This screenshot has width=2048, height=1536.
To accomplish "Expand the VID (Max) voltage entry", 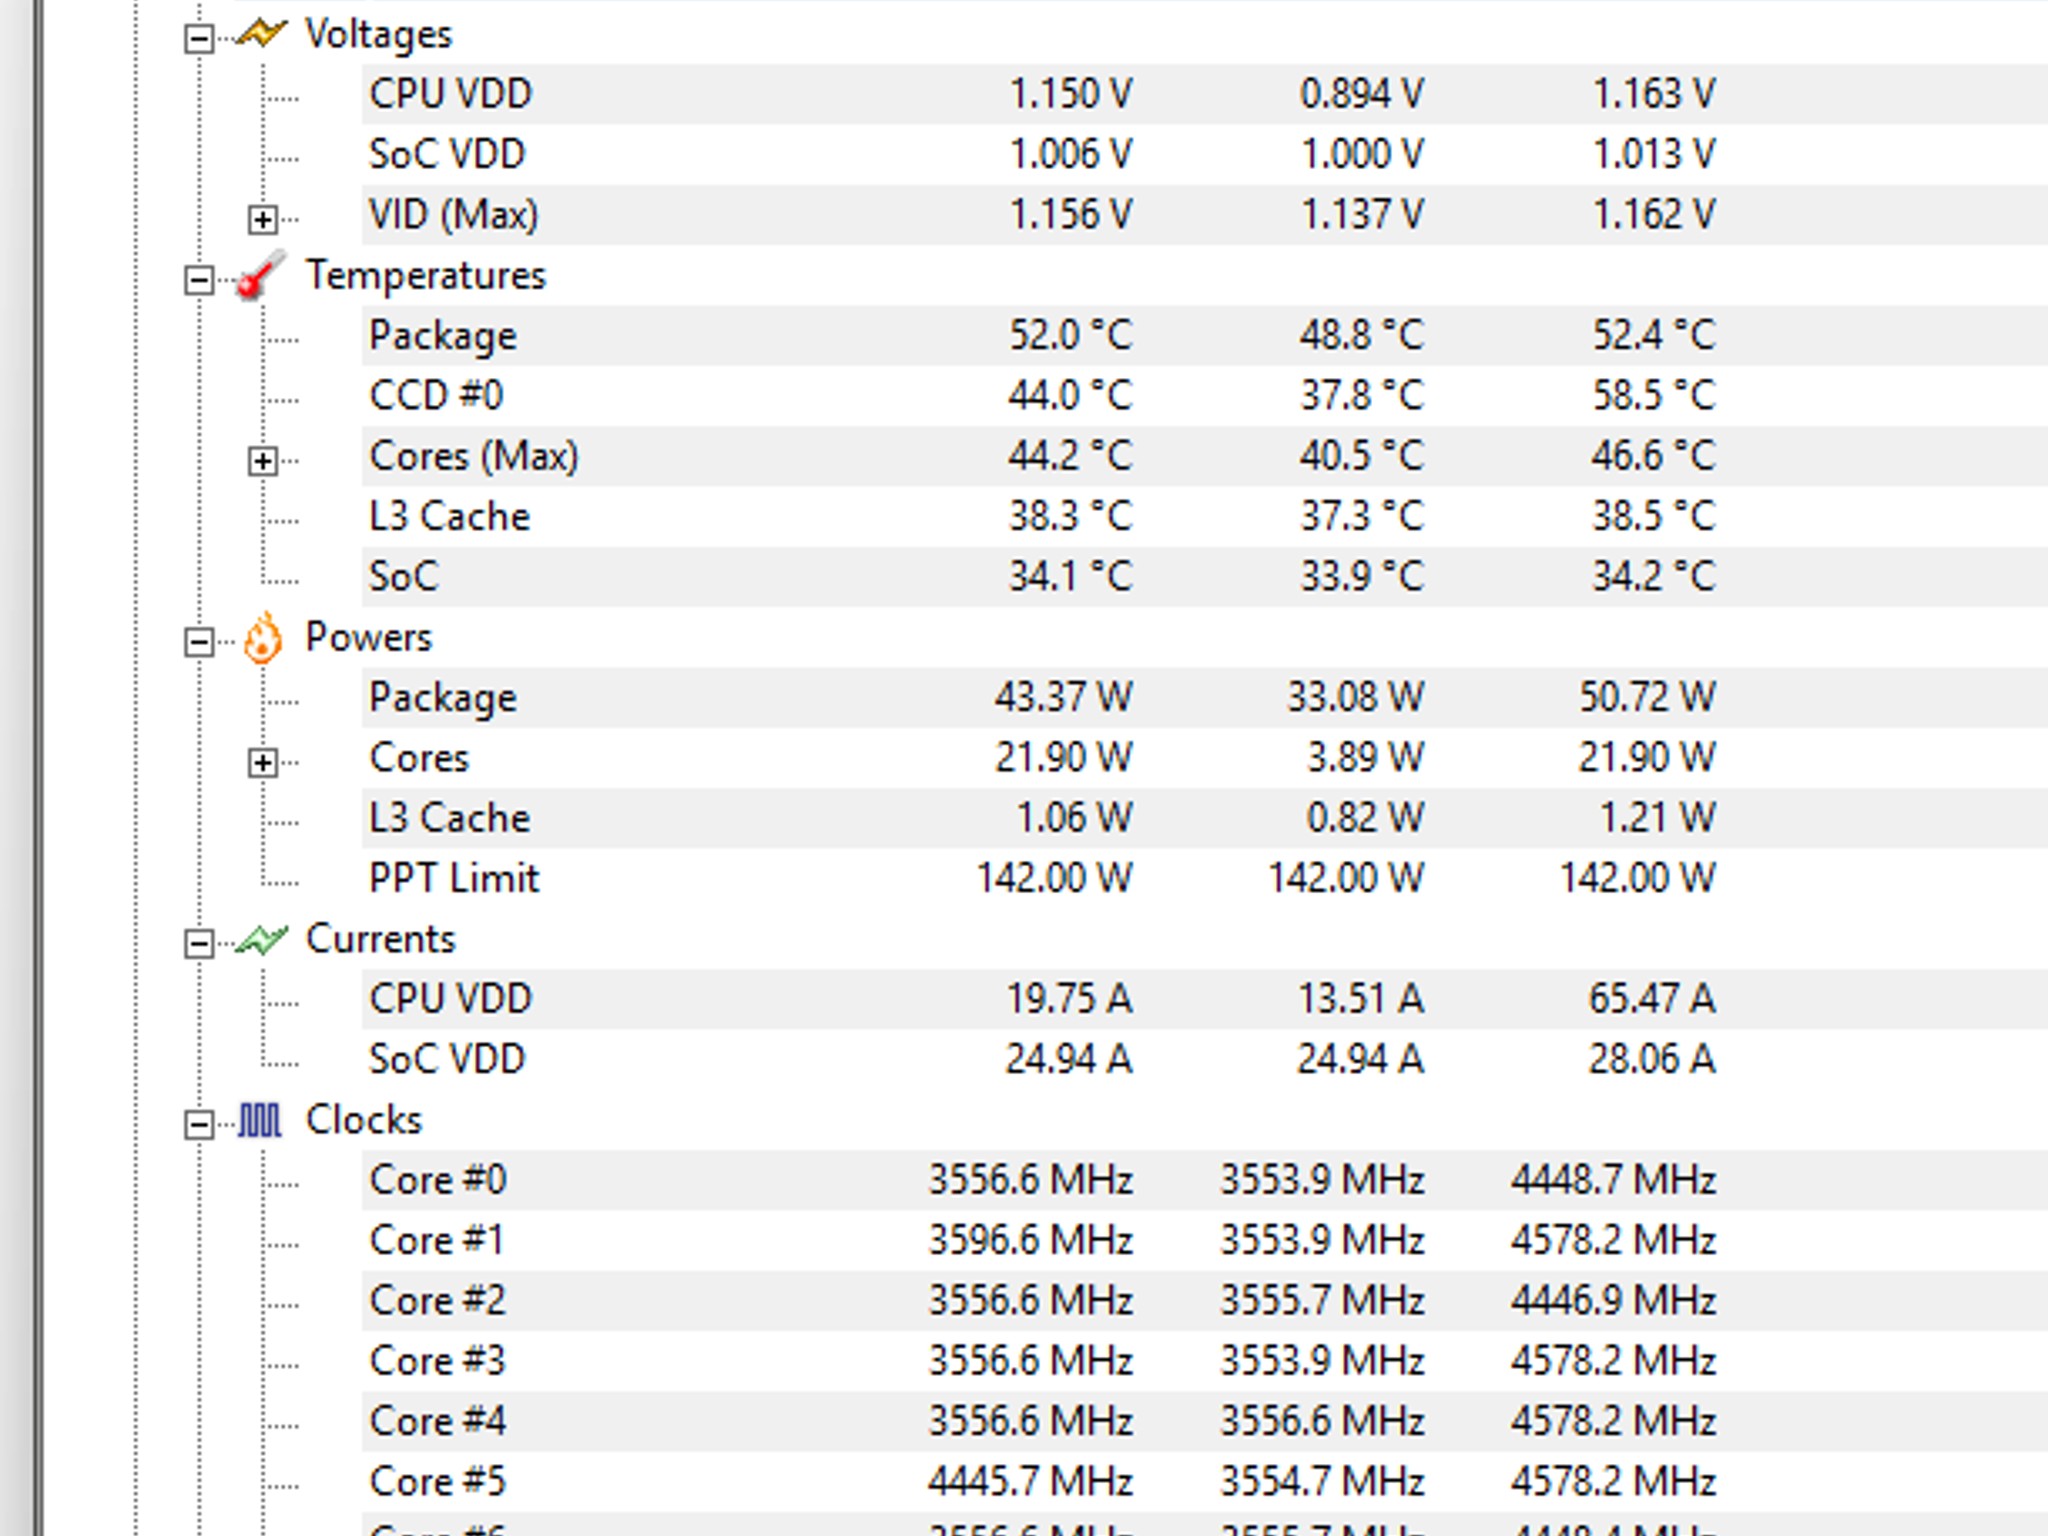I will (263, 220).
